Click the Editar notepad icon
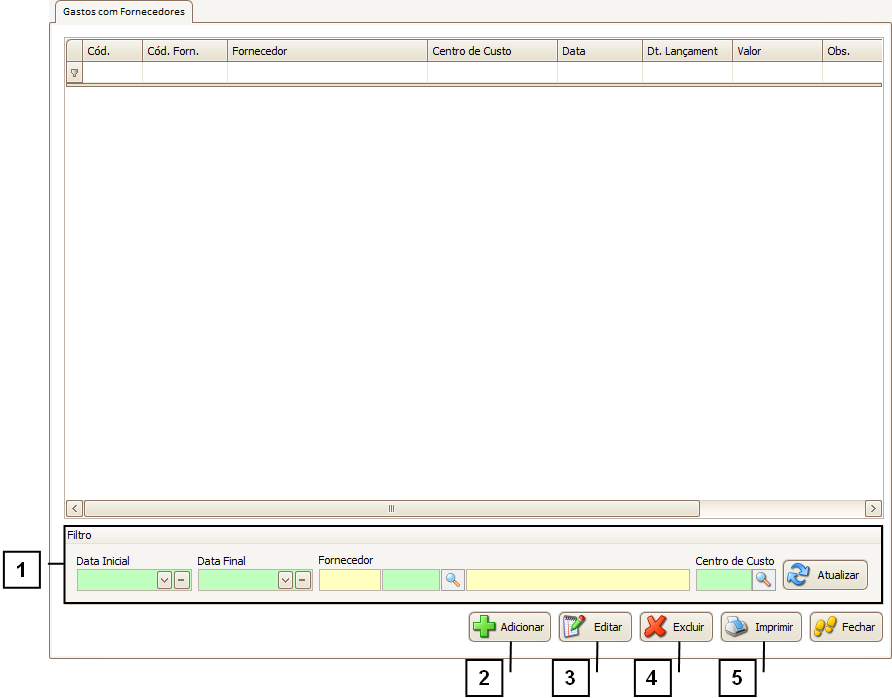The width and height of the screenshot is (892, 698). 574,627
